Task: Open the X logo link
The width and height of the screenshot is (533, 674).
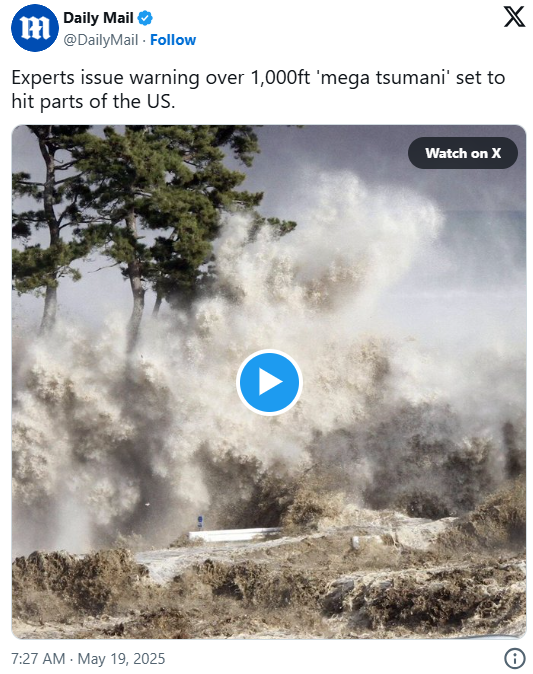Action: 514,17
